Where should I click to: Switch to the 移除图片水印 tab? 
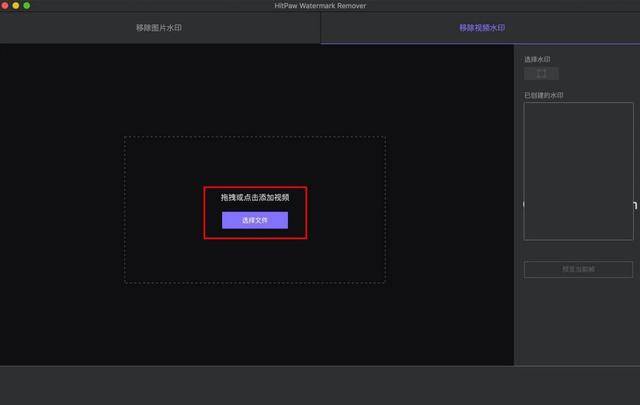[x=159, y=28]
